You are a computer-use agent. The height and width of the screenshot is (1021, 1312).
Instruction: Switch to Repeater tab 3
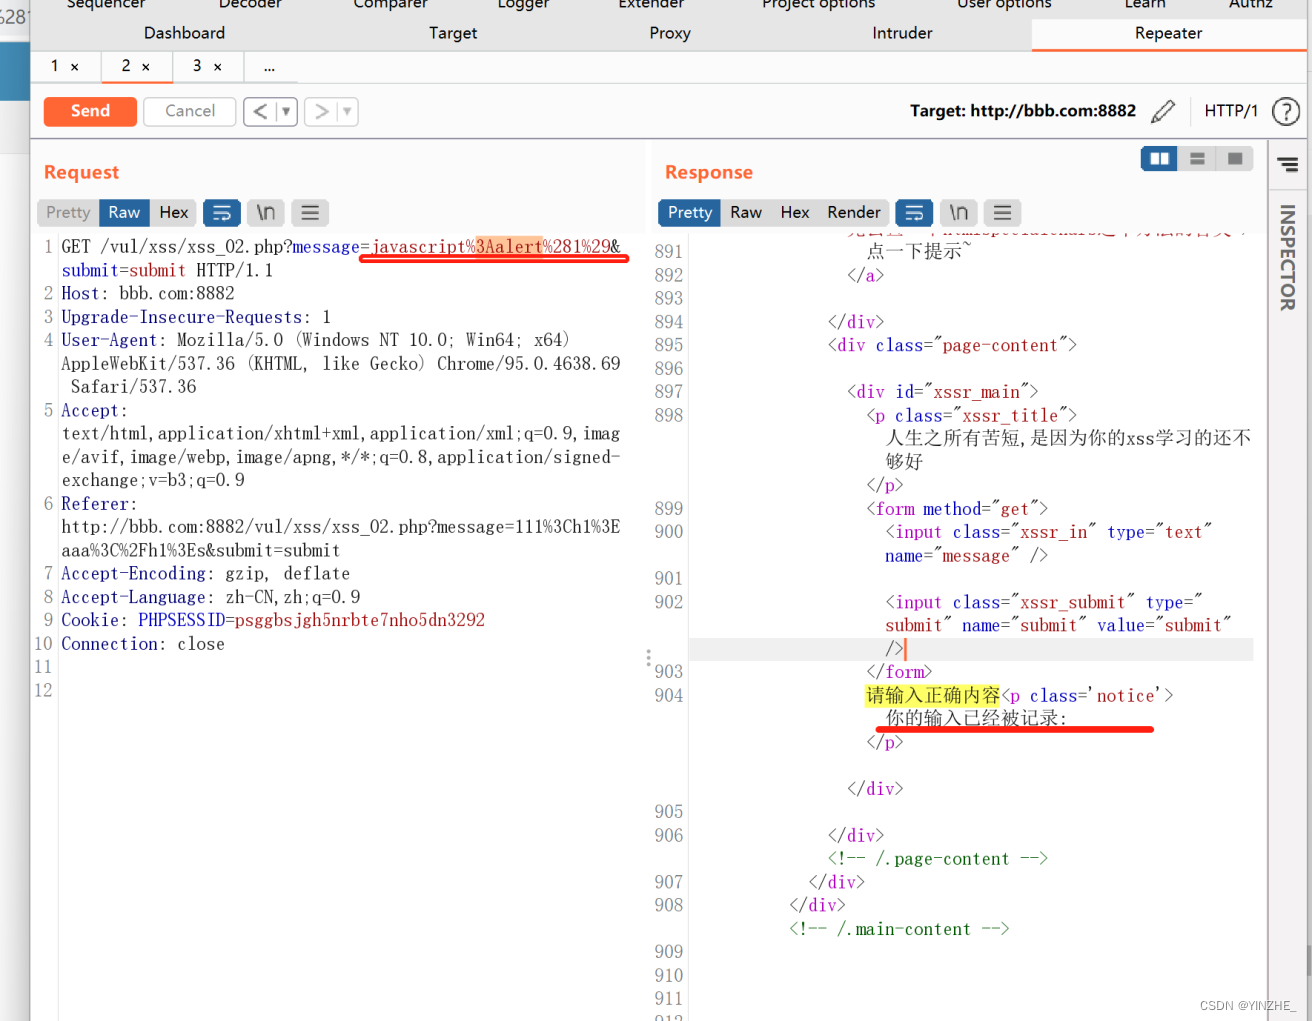point(197,66)
